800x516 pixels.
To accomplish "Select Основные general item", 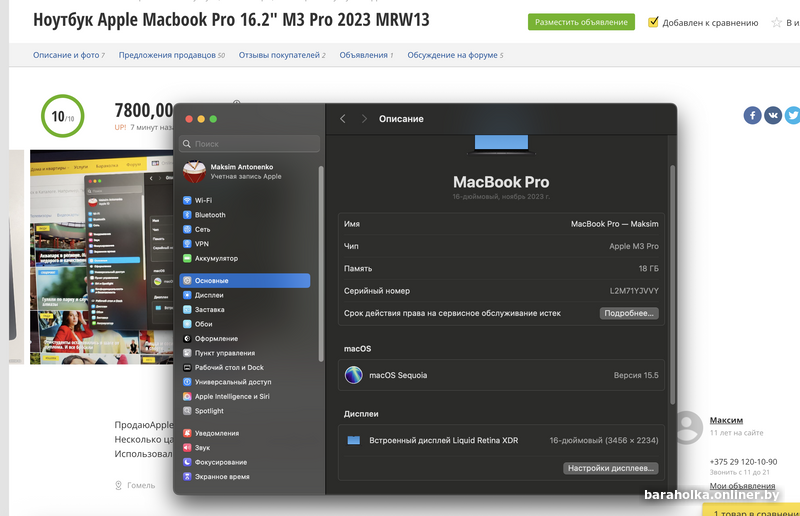I will [x=245, y=281].
